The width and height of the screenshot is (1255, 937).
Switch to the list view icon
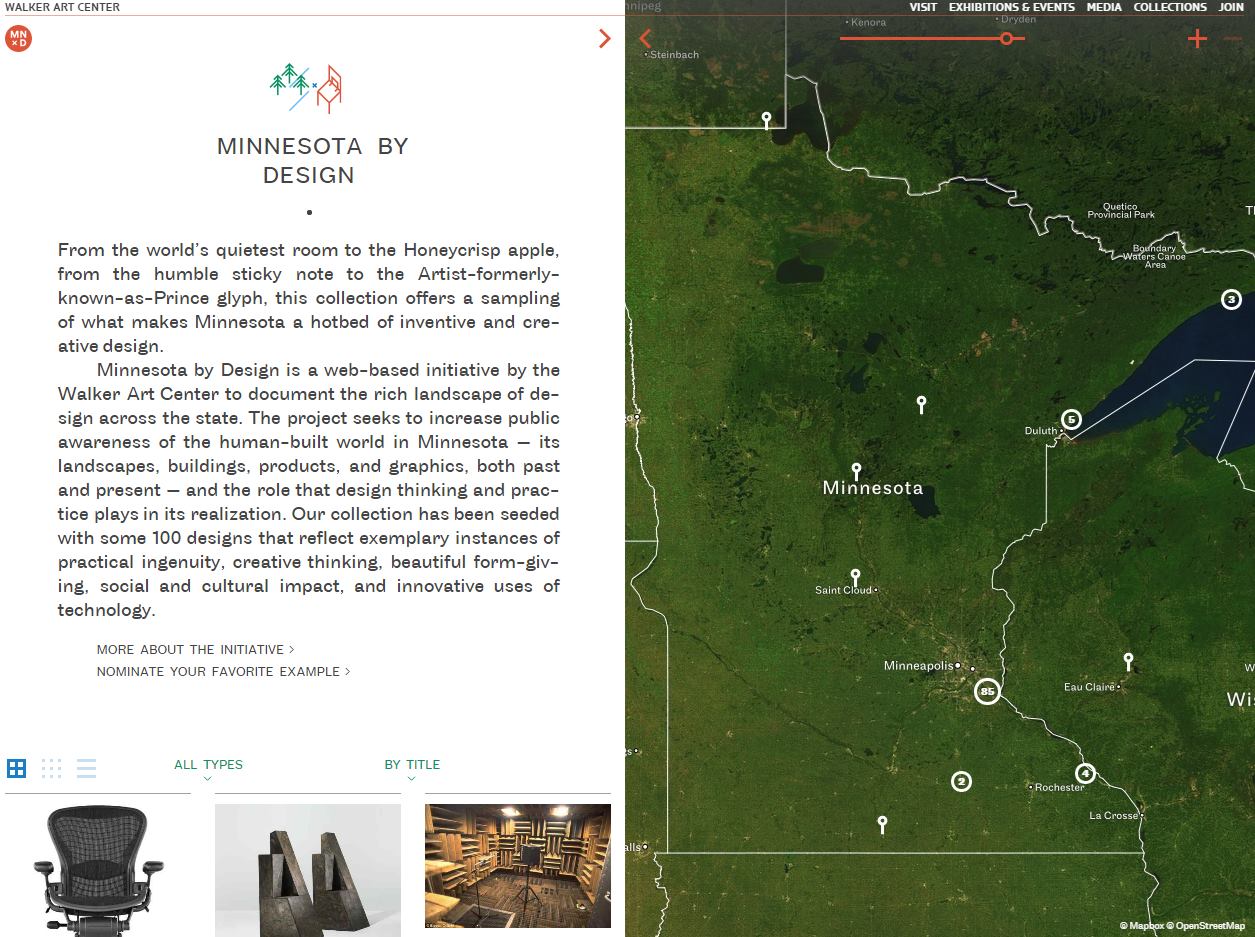(86, 768)
